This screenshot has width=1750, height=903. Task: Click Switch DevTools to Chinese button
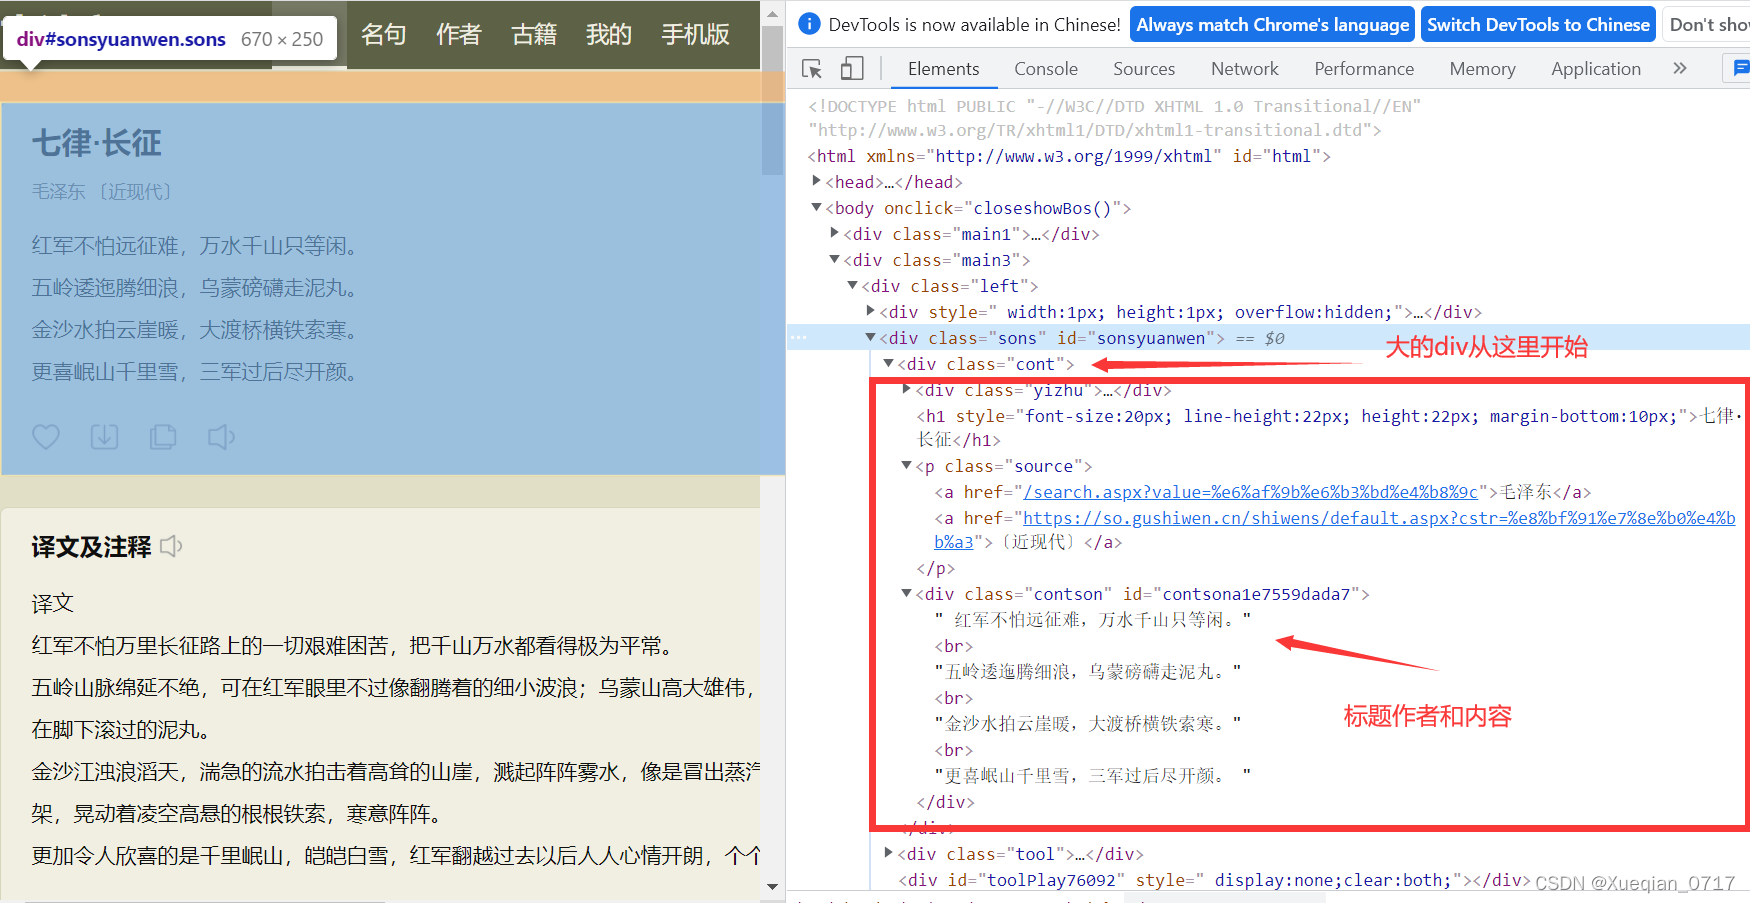pyautogui.click(x=1538, y=24)
